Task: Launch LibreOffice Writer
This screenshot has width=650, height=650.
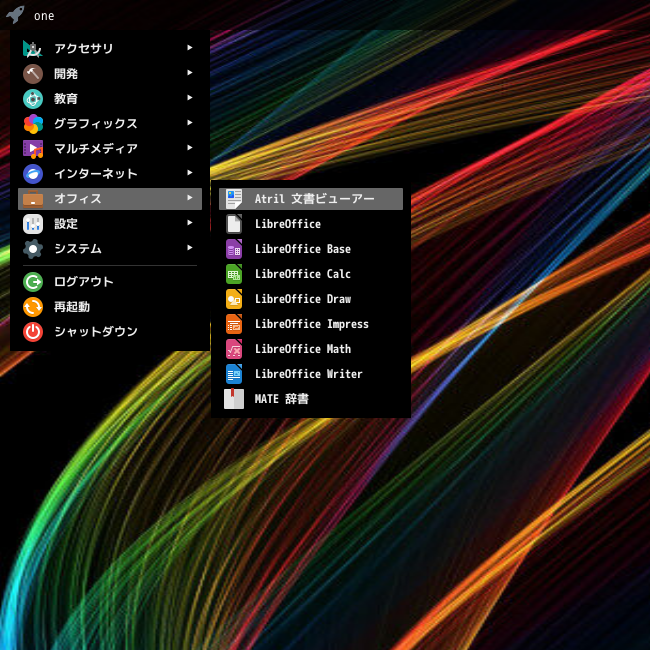Action: (311, 374)
